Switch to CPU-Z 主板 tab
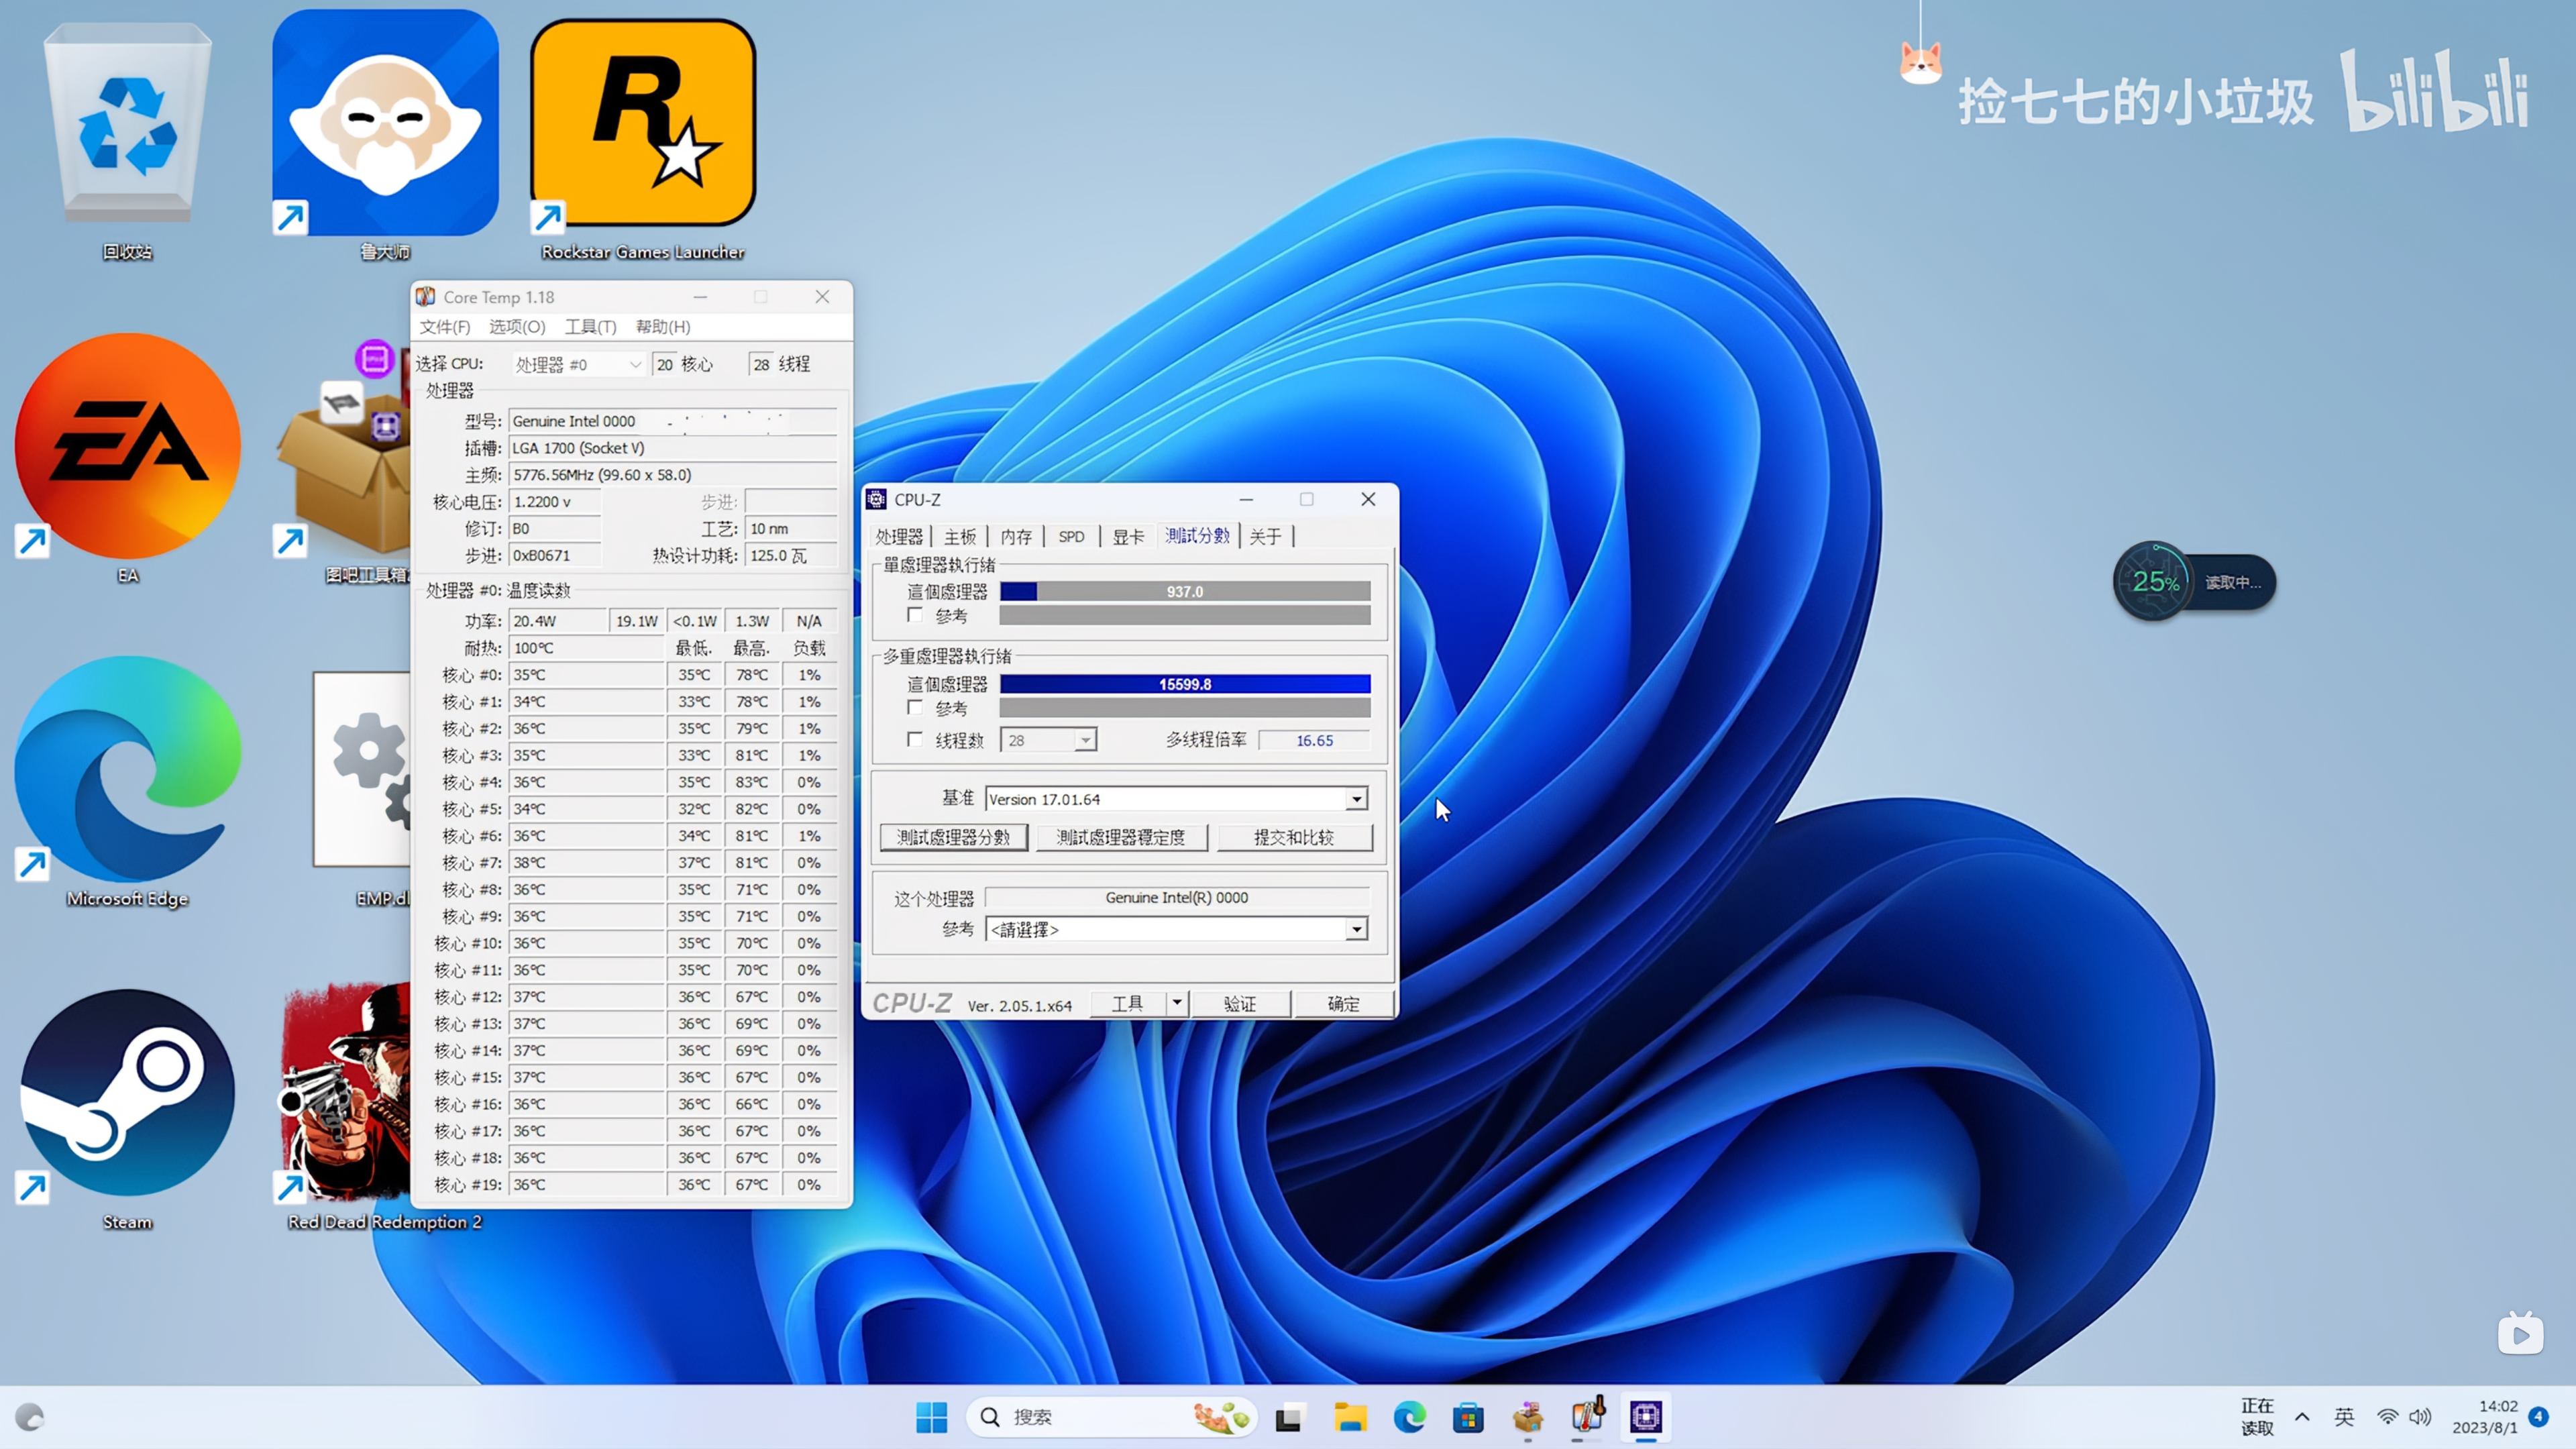 960,537
